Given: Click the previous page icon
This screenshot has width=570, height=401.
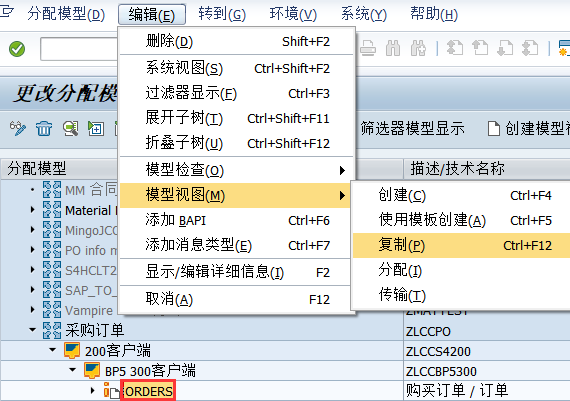Looking at the screenshot, I should 480,48.
